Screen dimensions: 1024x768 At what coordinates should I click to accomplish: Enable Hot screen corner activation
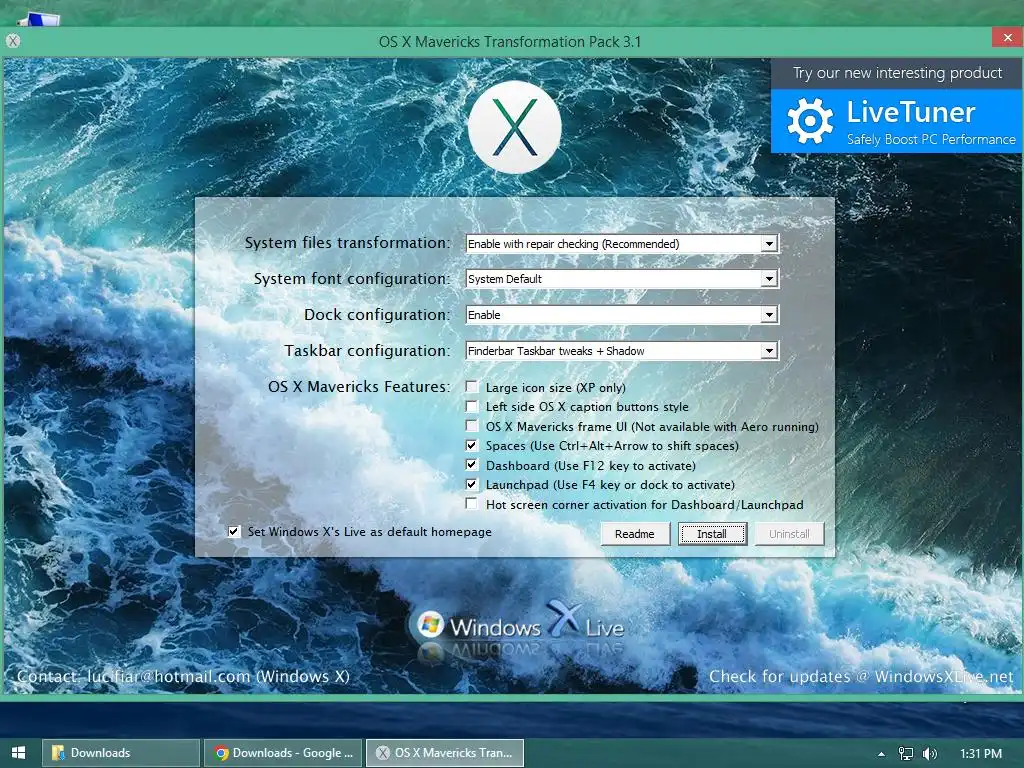click(472, 504)
